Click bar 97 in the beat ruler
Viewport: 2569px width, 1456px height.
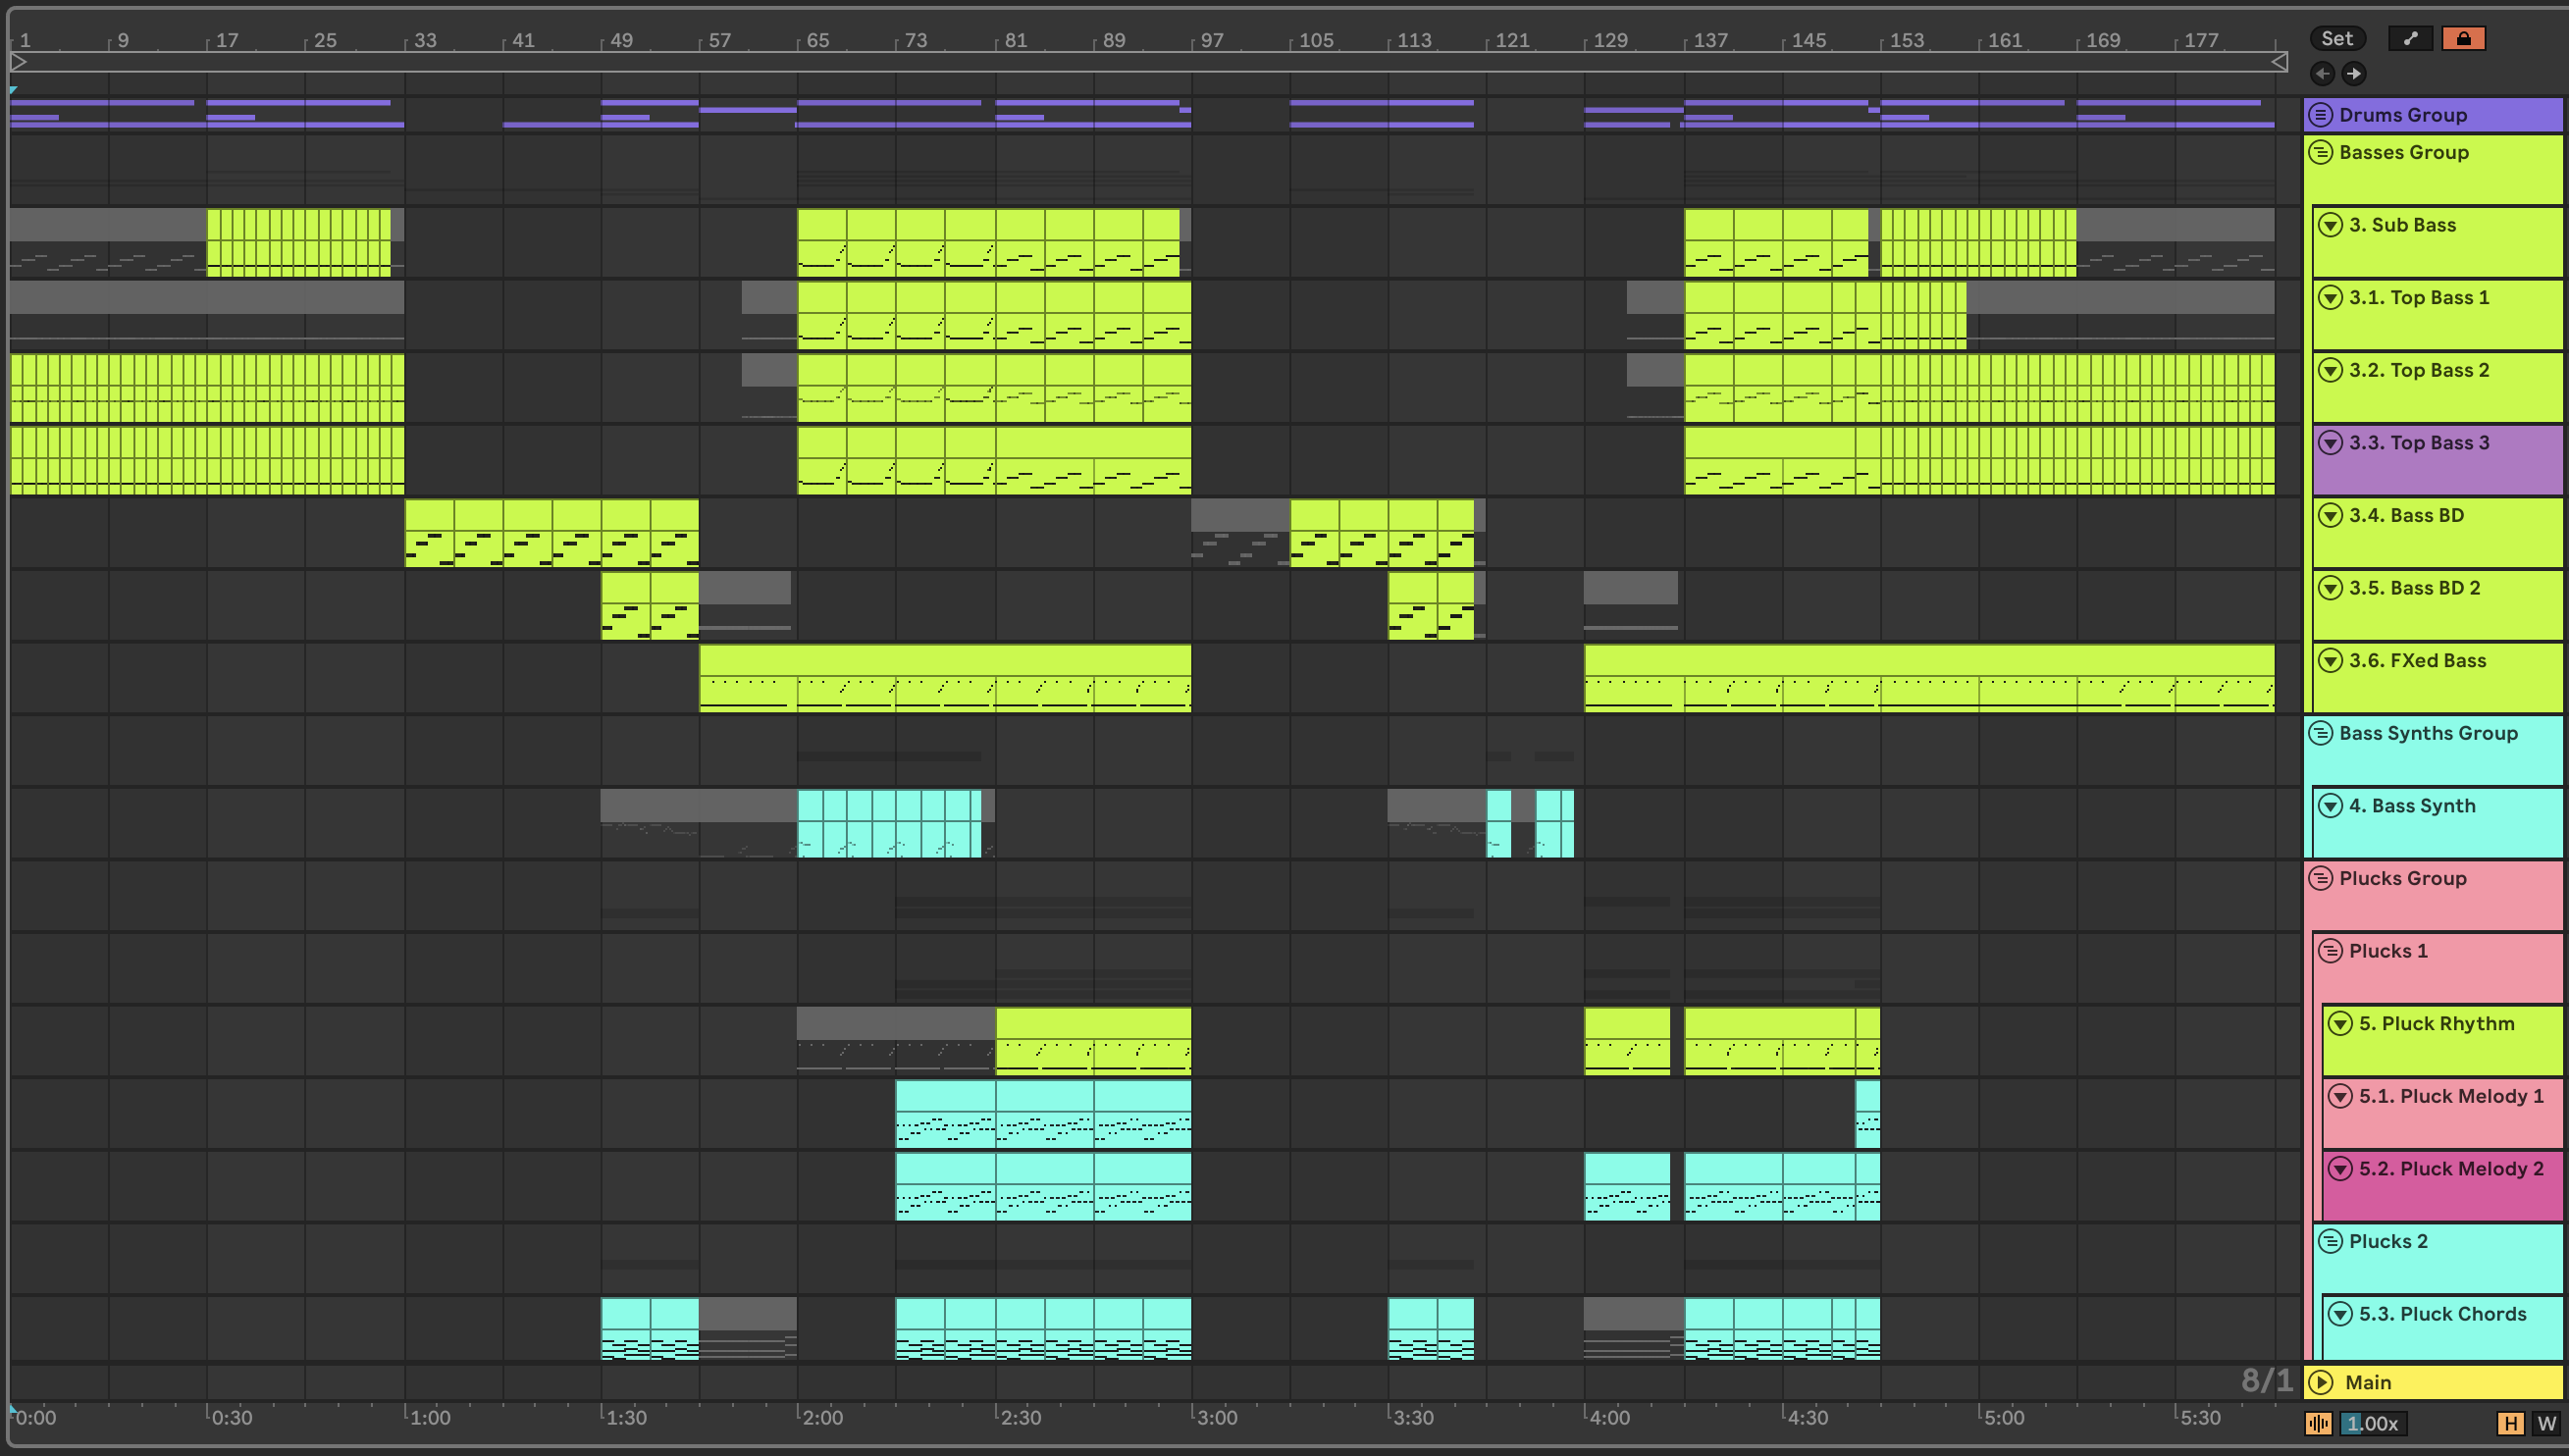point(1211,40)
